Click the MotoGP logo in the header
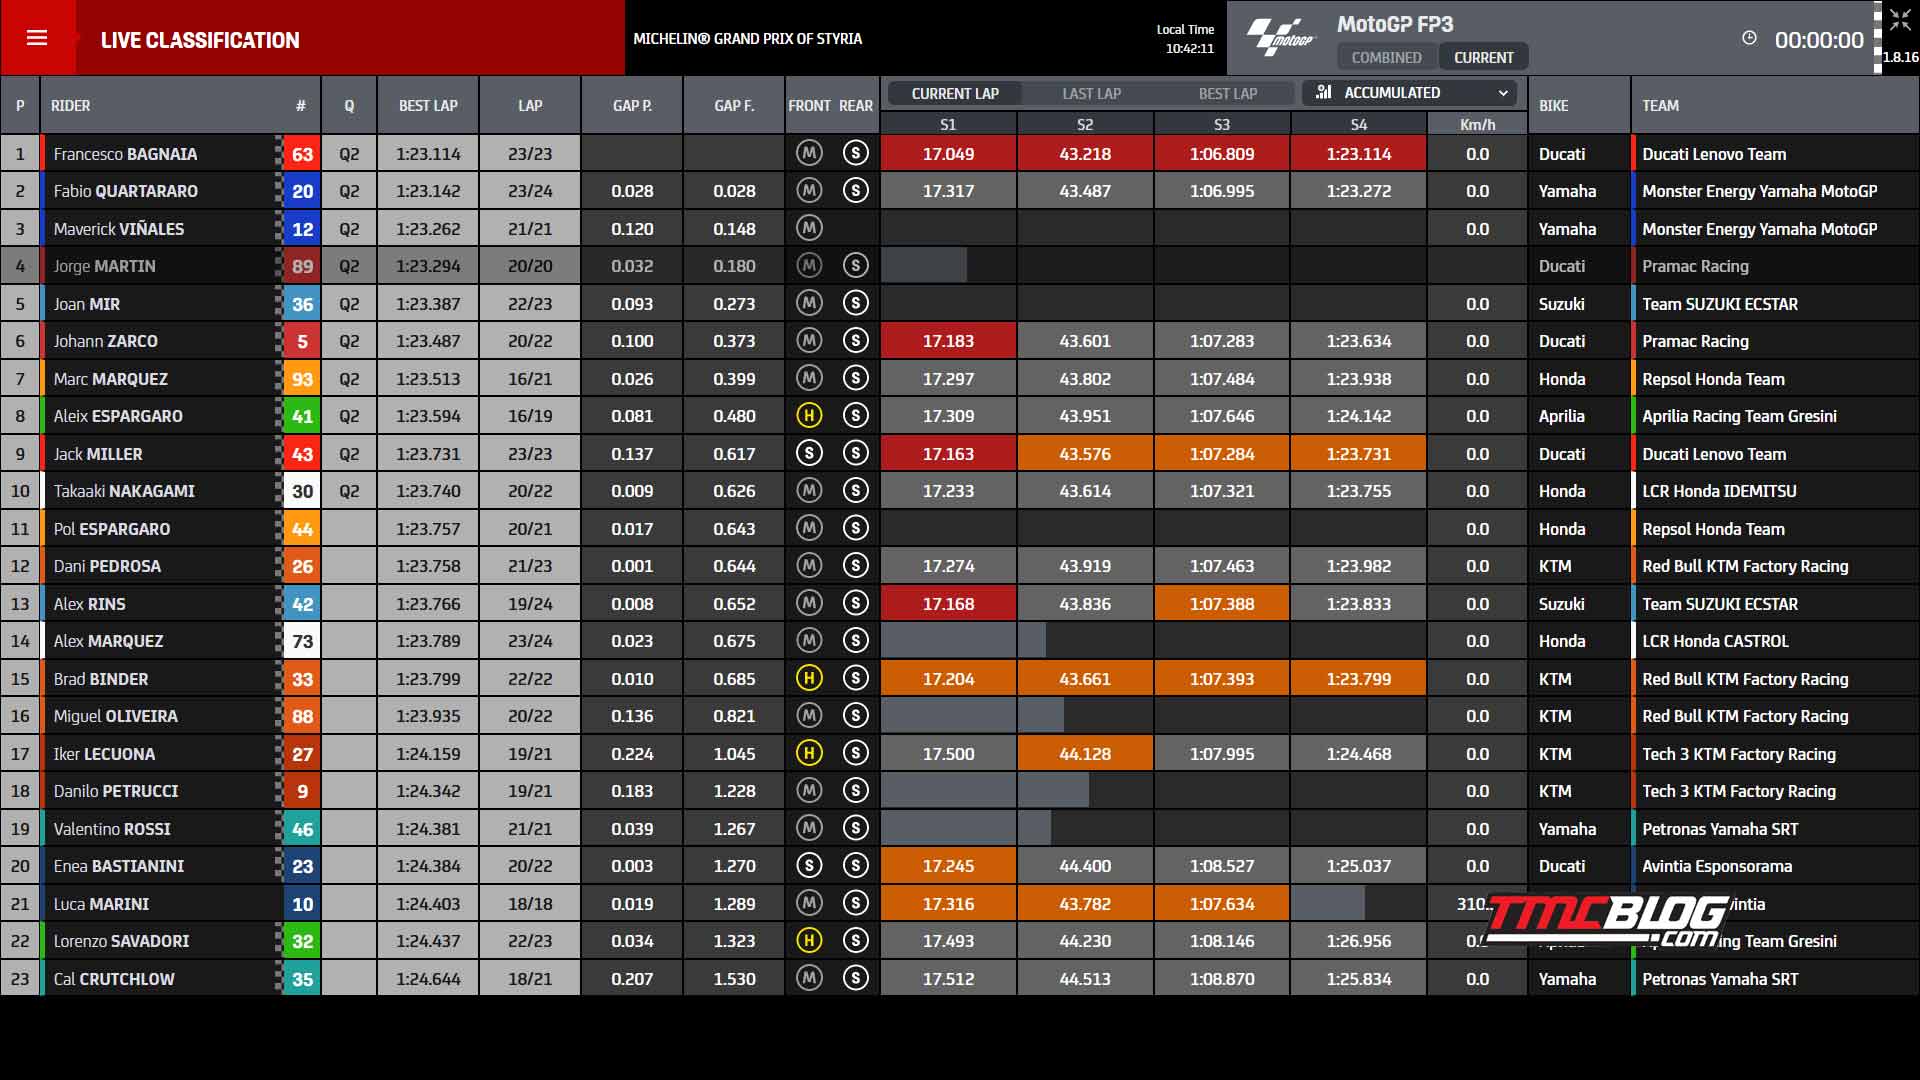Screen dimensions: 1920x1080 click(1279, 38)
